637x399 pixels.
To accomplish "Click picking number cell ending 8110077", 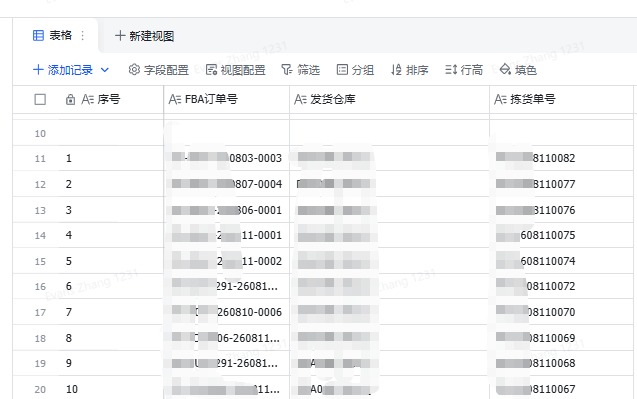I will (561, 184).
